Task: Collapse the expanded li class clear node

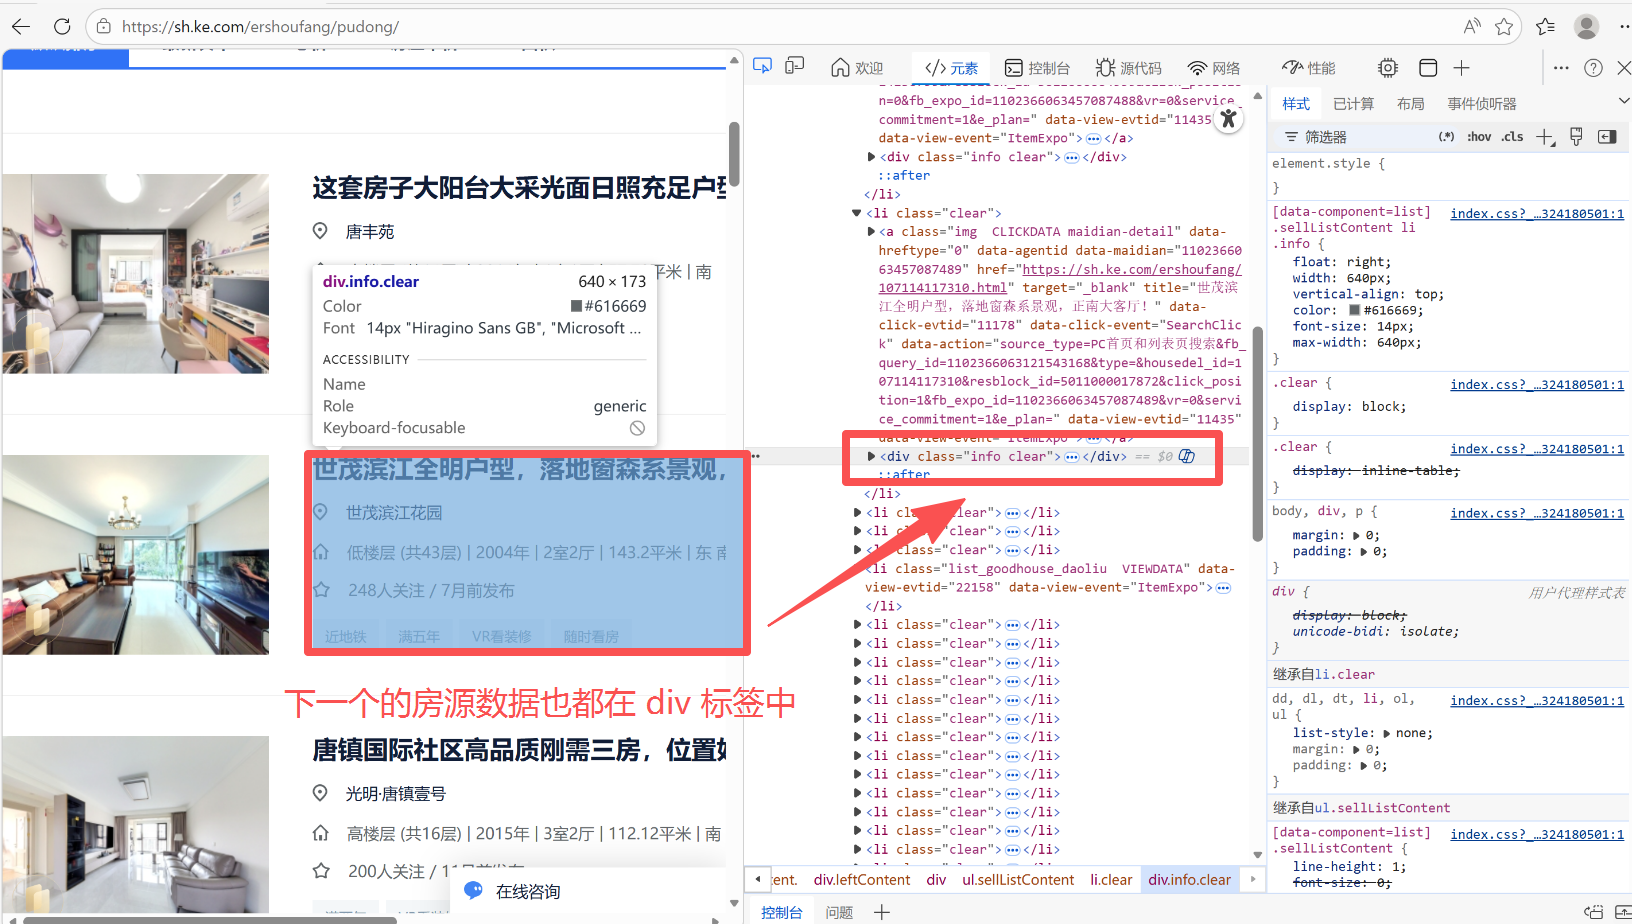Action: (x=856, y=213)
